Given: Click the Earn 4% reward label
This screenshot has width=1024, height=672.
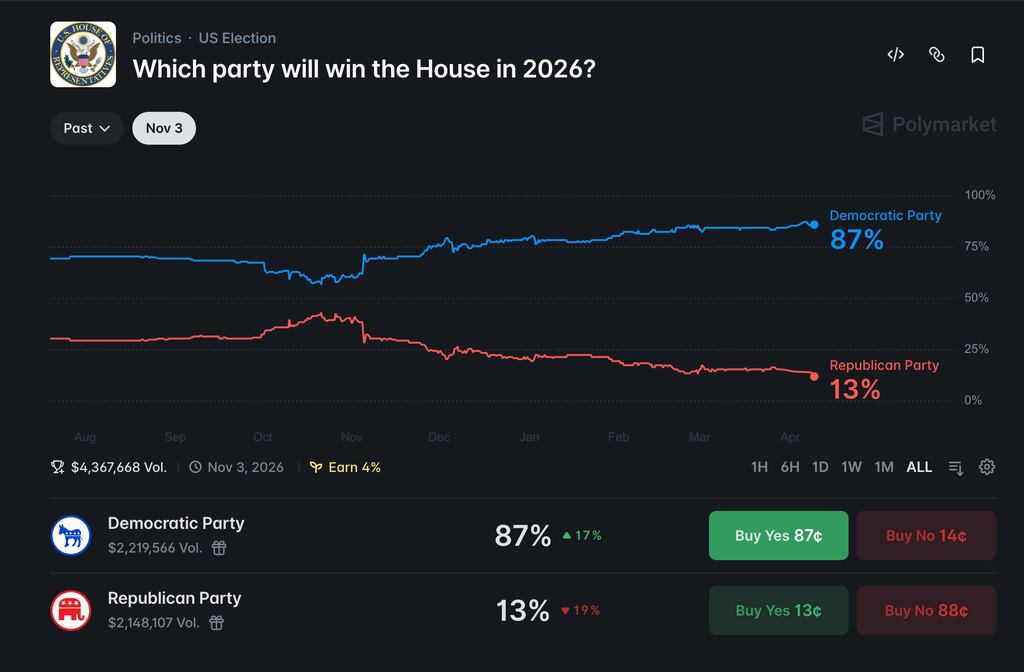Looking at the screenshot, I should pyautogui.click(x=345, y=467).
